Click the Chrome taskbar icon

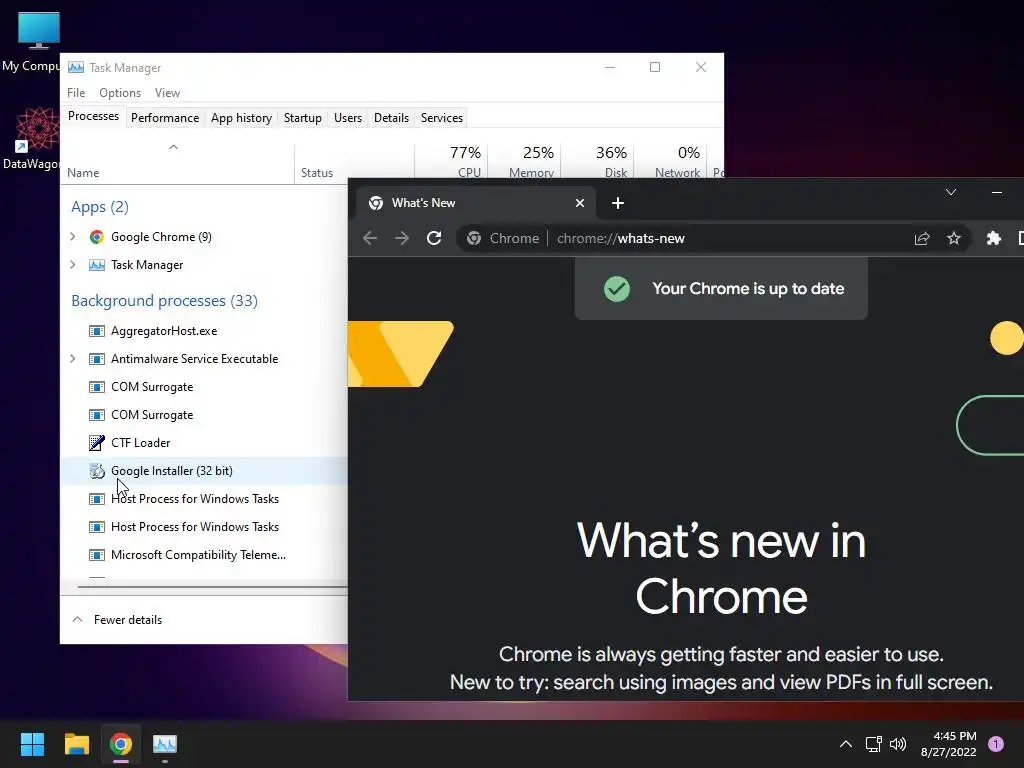121,744
